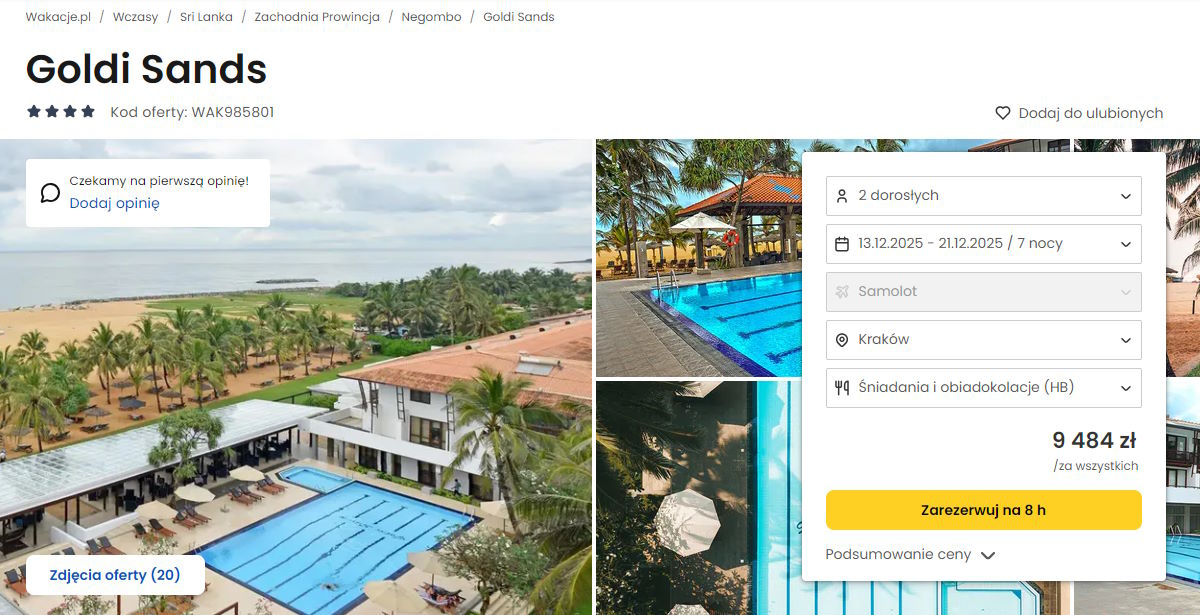
Task: Click the cutlery icon in the meal plan field
Action: click(x=842, y=387)
